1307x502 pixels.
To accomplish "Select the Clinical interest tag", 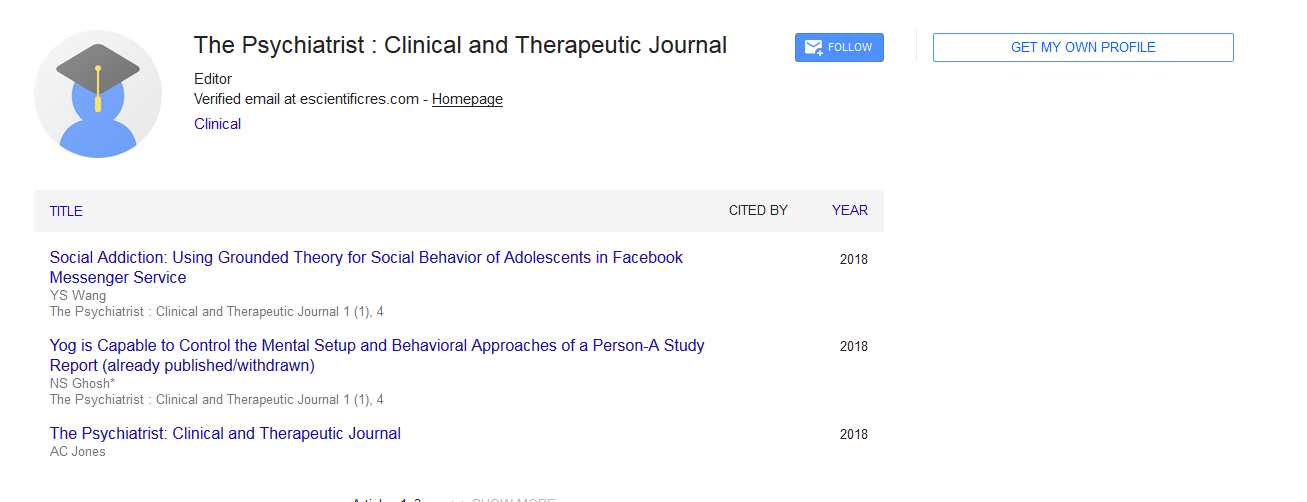I will pyautogui.click(x=217, y=124).
